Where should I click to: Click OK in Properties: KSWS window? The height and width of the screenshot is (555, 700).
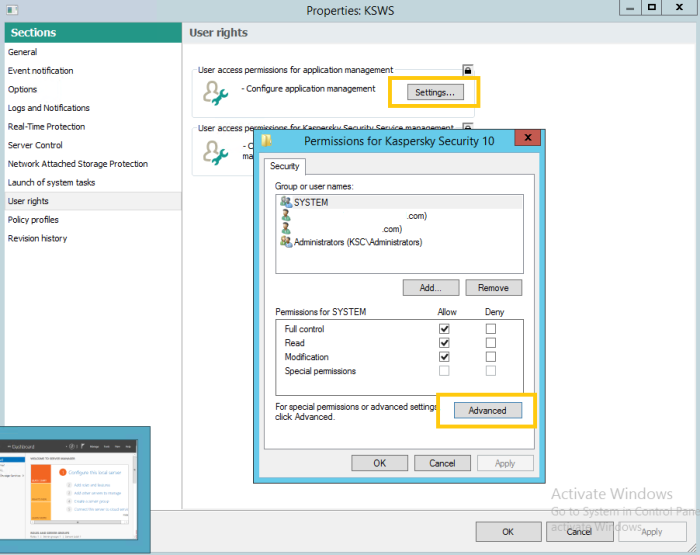[x=508, y=532]
